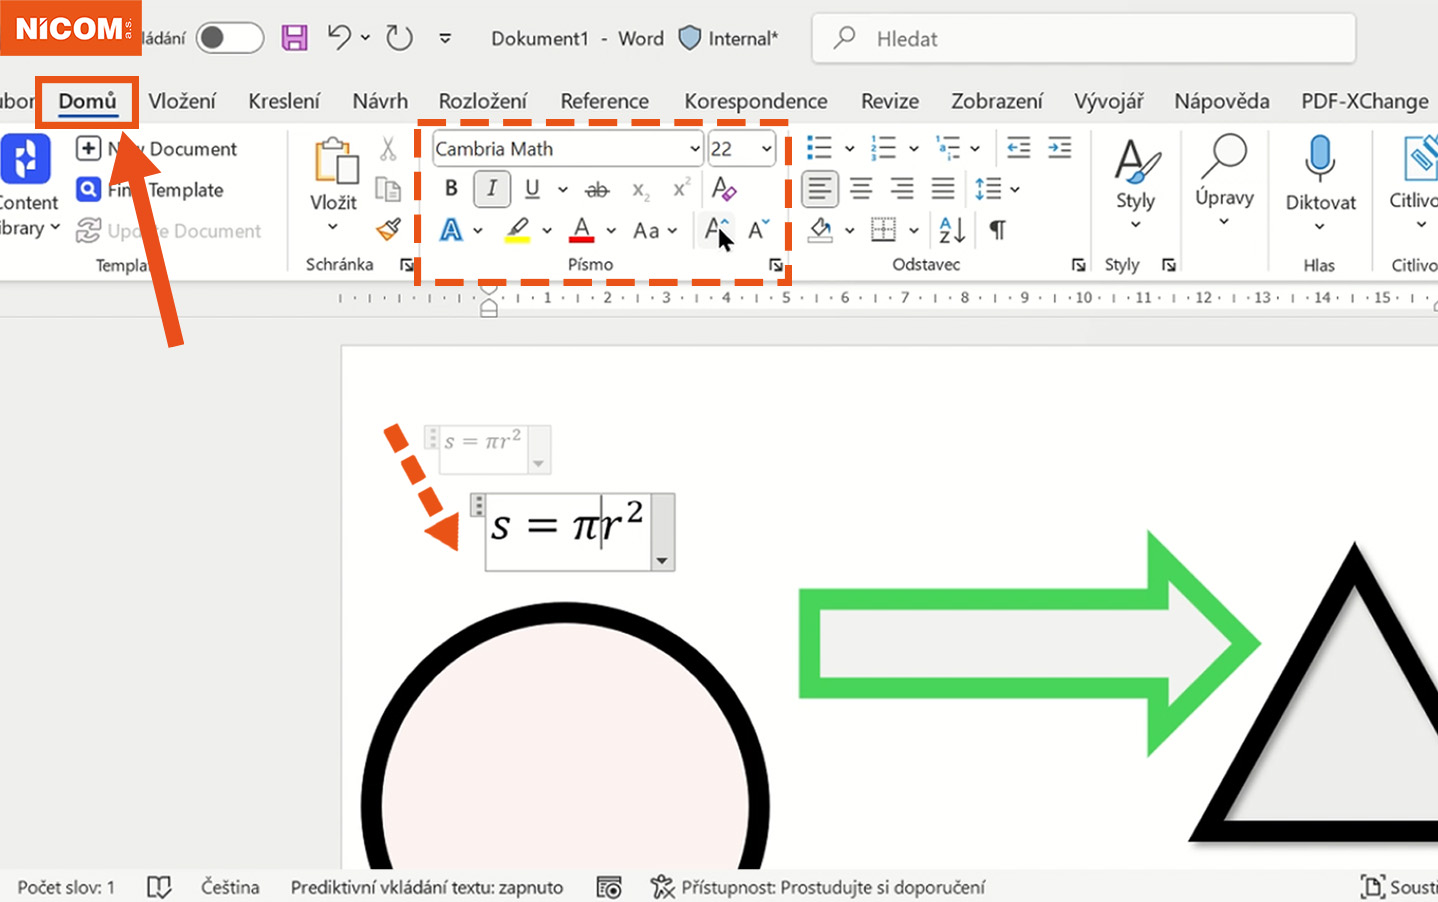Increase indent using ribbon icon
The width and height of the screenshot is (1438, 902).
(1059, 148)
